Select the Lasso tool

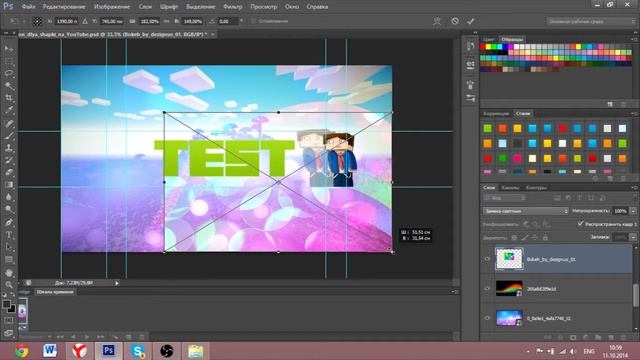9,73
